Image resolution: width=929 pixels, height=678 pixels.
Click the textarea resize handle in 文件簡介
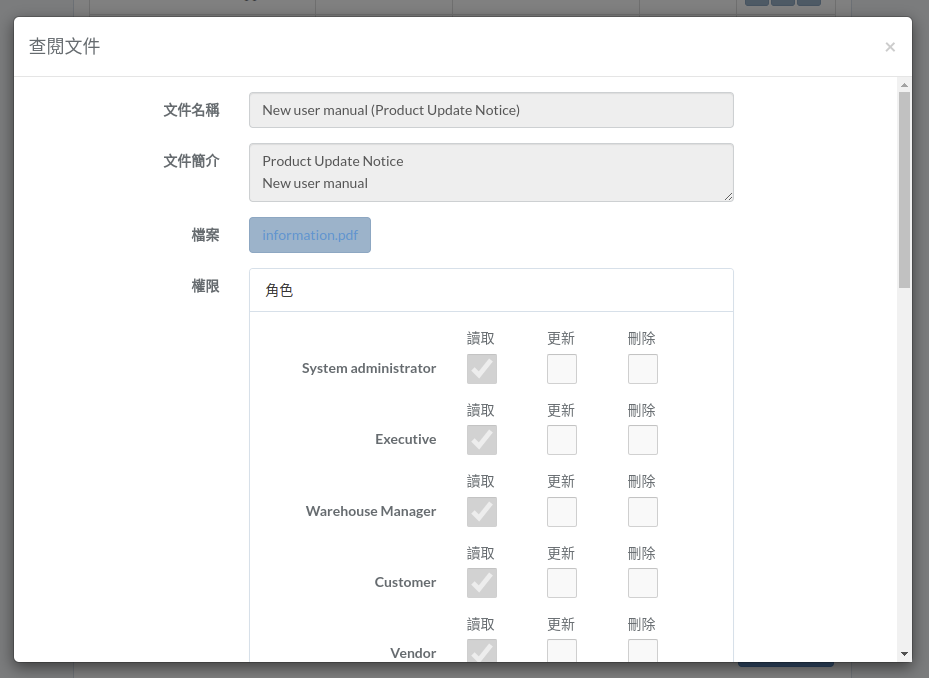pyautogui.click(x=728, y=196)
